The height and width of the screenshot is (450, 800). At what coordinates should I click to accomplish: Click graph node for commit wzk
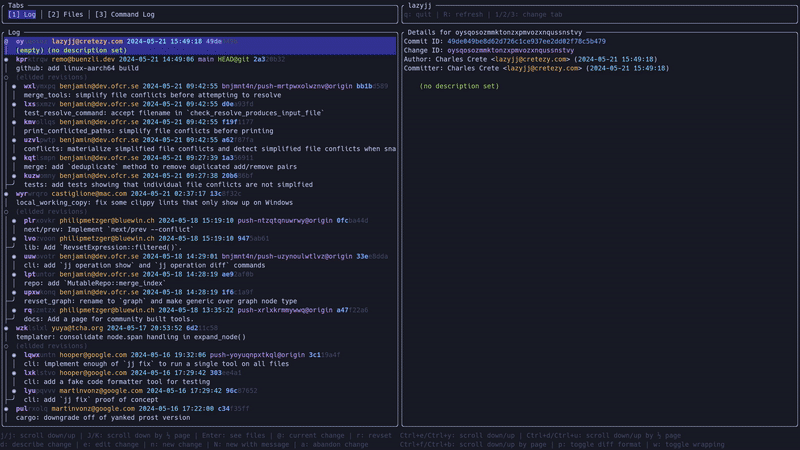tap(8, 327)
